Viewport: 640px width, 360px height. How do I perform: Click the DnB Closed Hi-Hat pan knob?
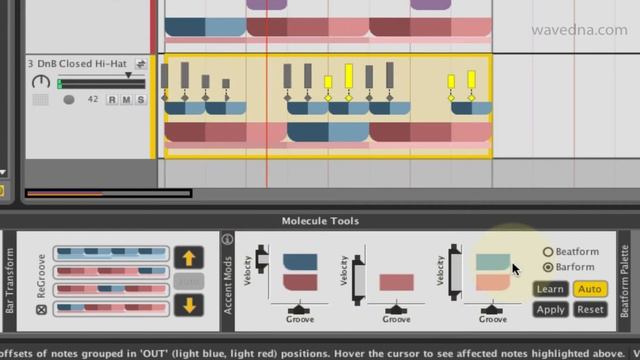tap(41, 82)
